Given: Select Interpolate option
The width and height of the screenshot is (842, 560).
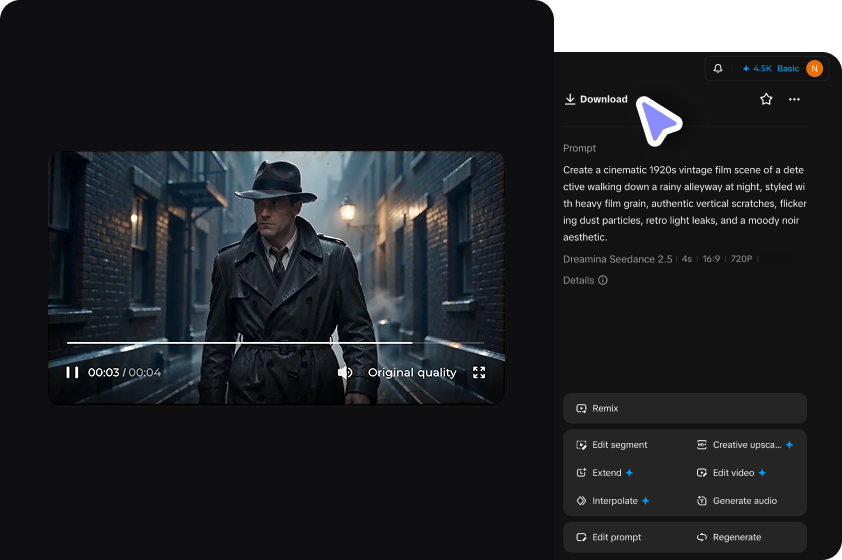Looking at the screenshot, I should pyautogui.click(x=613, y=500).
